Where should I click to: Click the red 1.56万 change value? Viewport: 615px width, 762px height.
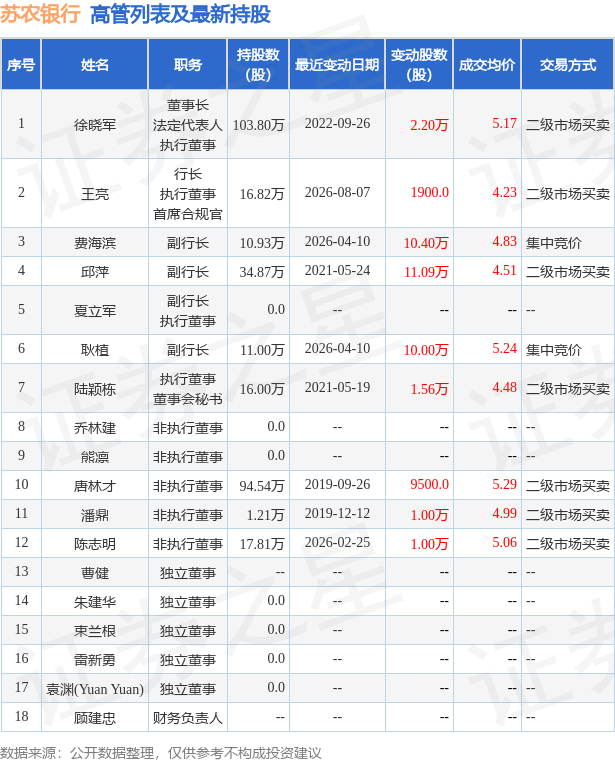click(x=429, y=389)
